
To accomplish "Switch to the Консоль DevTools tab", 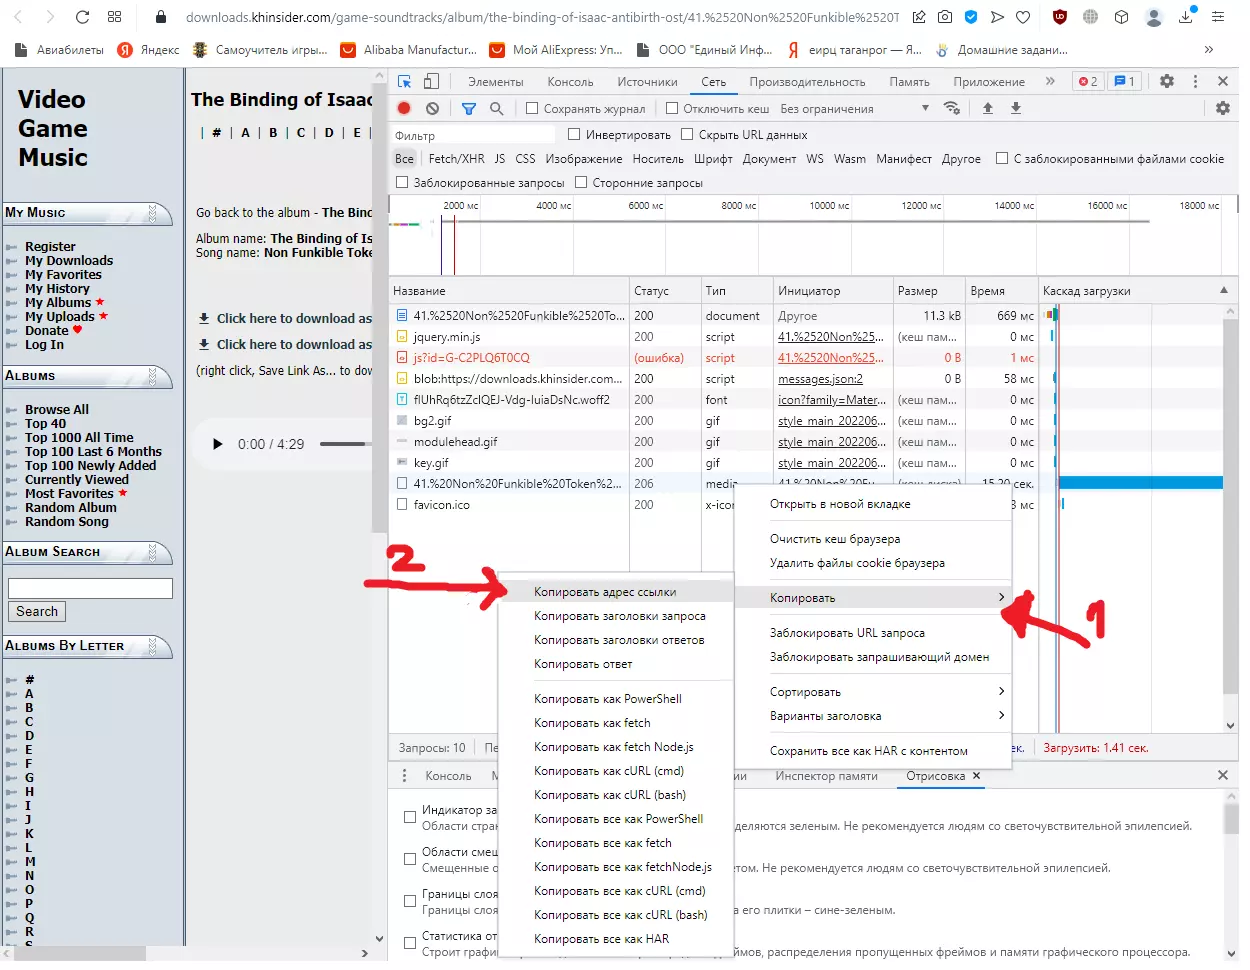I will click(570, 82).
